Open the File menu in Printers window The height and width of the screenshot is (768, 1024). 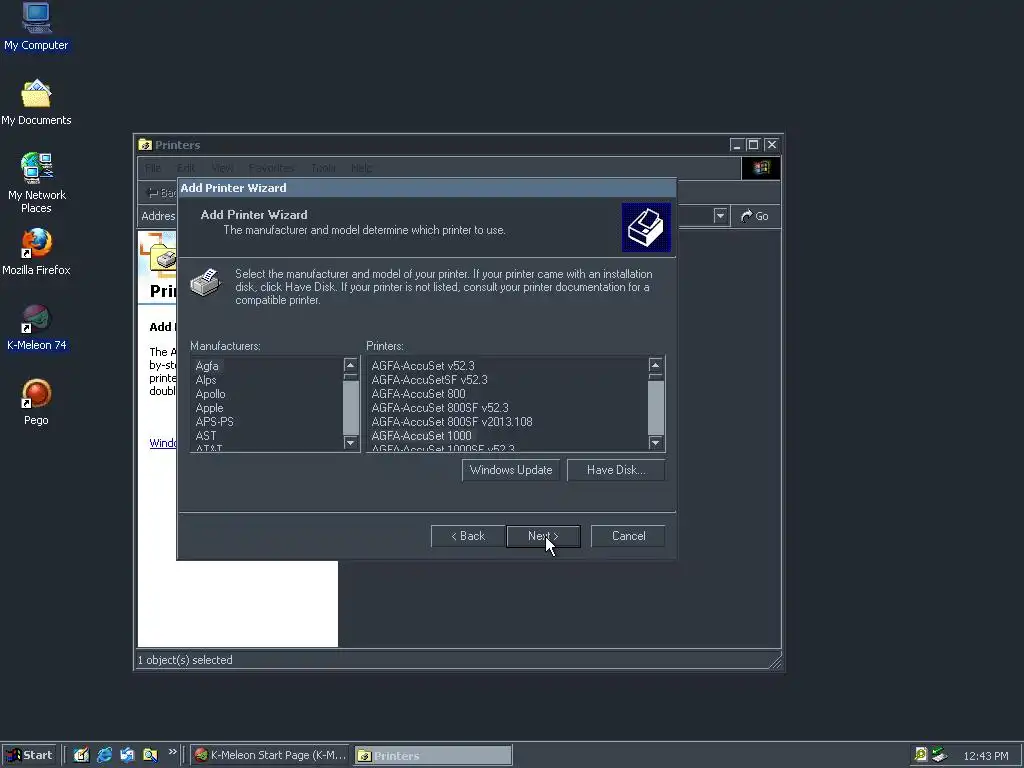[x=153, y=168]
